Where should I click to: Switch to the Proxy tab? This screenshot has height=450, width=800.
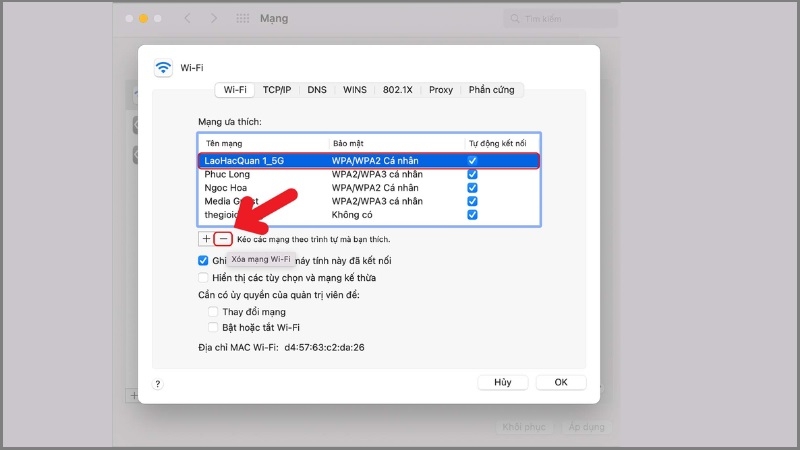[441, 90]
